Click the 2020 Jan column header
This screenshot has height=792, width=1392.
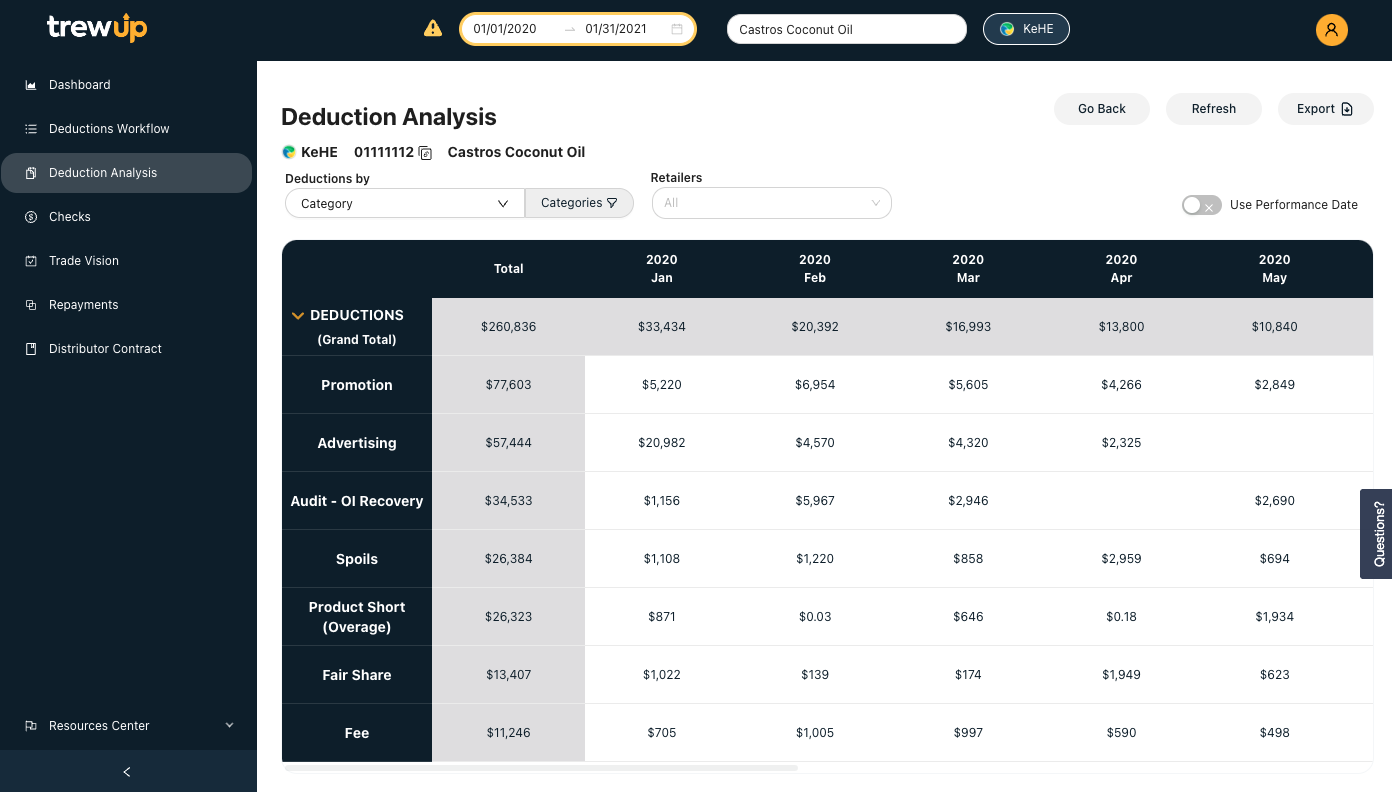pos(662,269)
